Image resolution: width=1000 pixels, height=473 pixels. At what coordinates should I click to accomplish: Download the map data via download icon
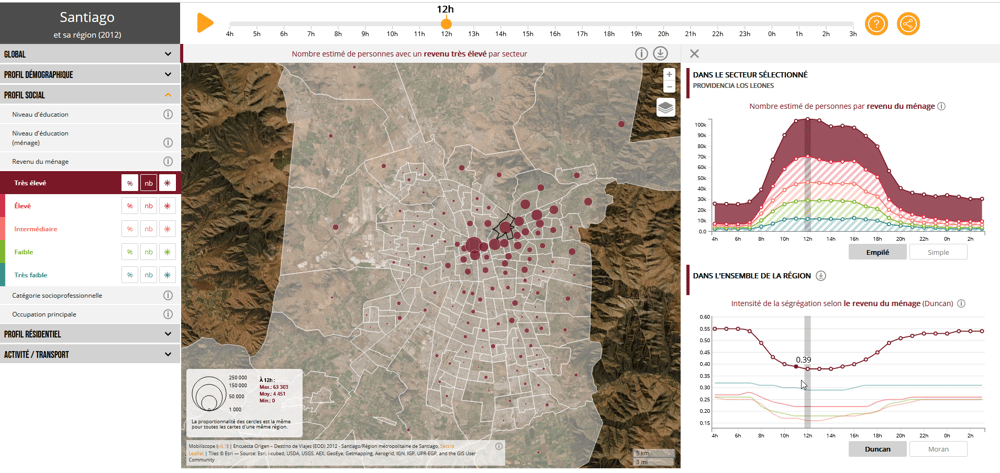661,54
